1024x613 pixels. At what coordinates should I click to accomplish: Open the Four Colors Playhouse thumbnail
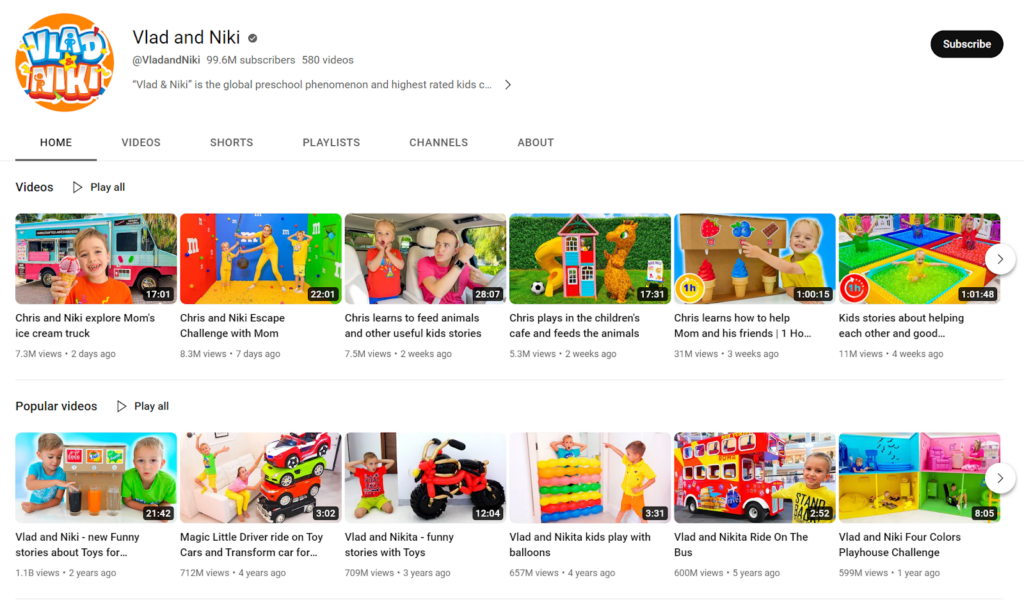click(919, 478)
